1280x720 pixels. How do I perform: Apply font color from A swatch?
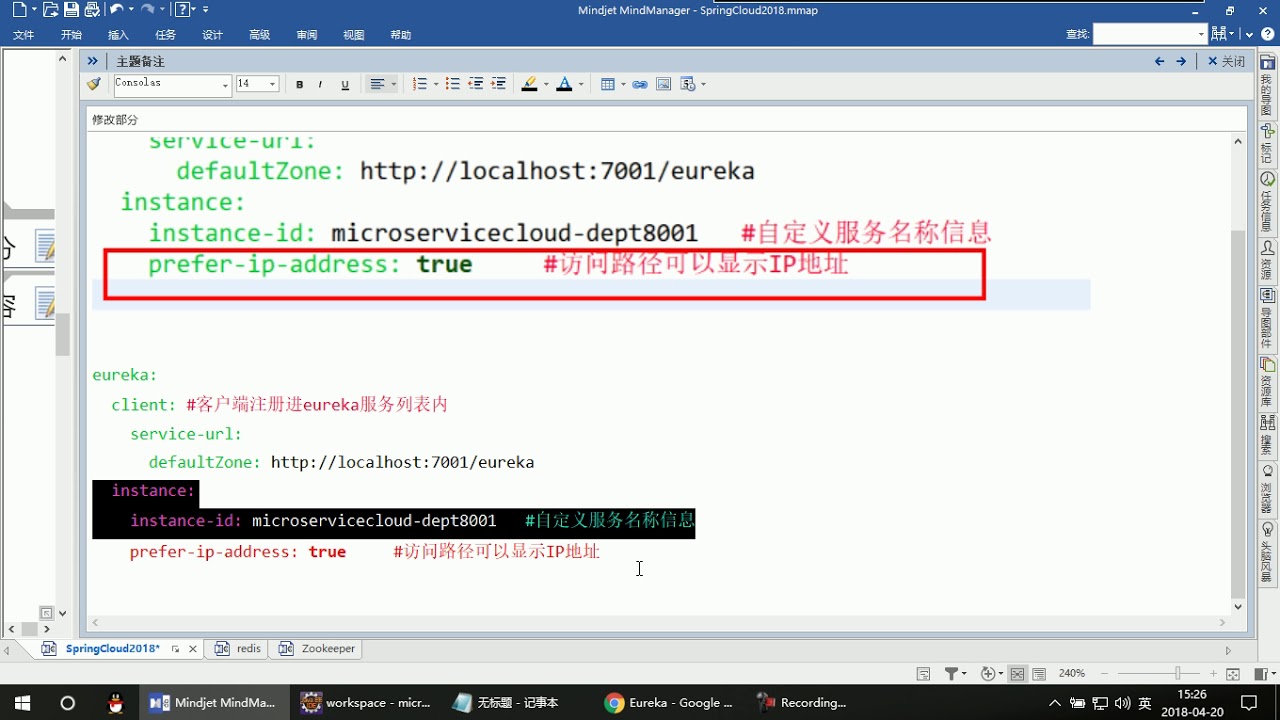(x=564, y=84)
